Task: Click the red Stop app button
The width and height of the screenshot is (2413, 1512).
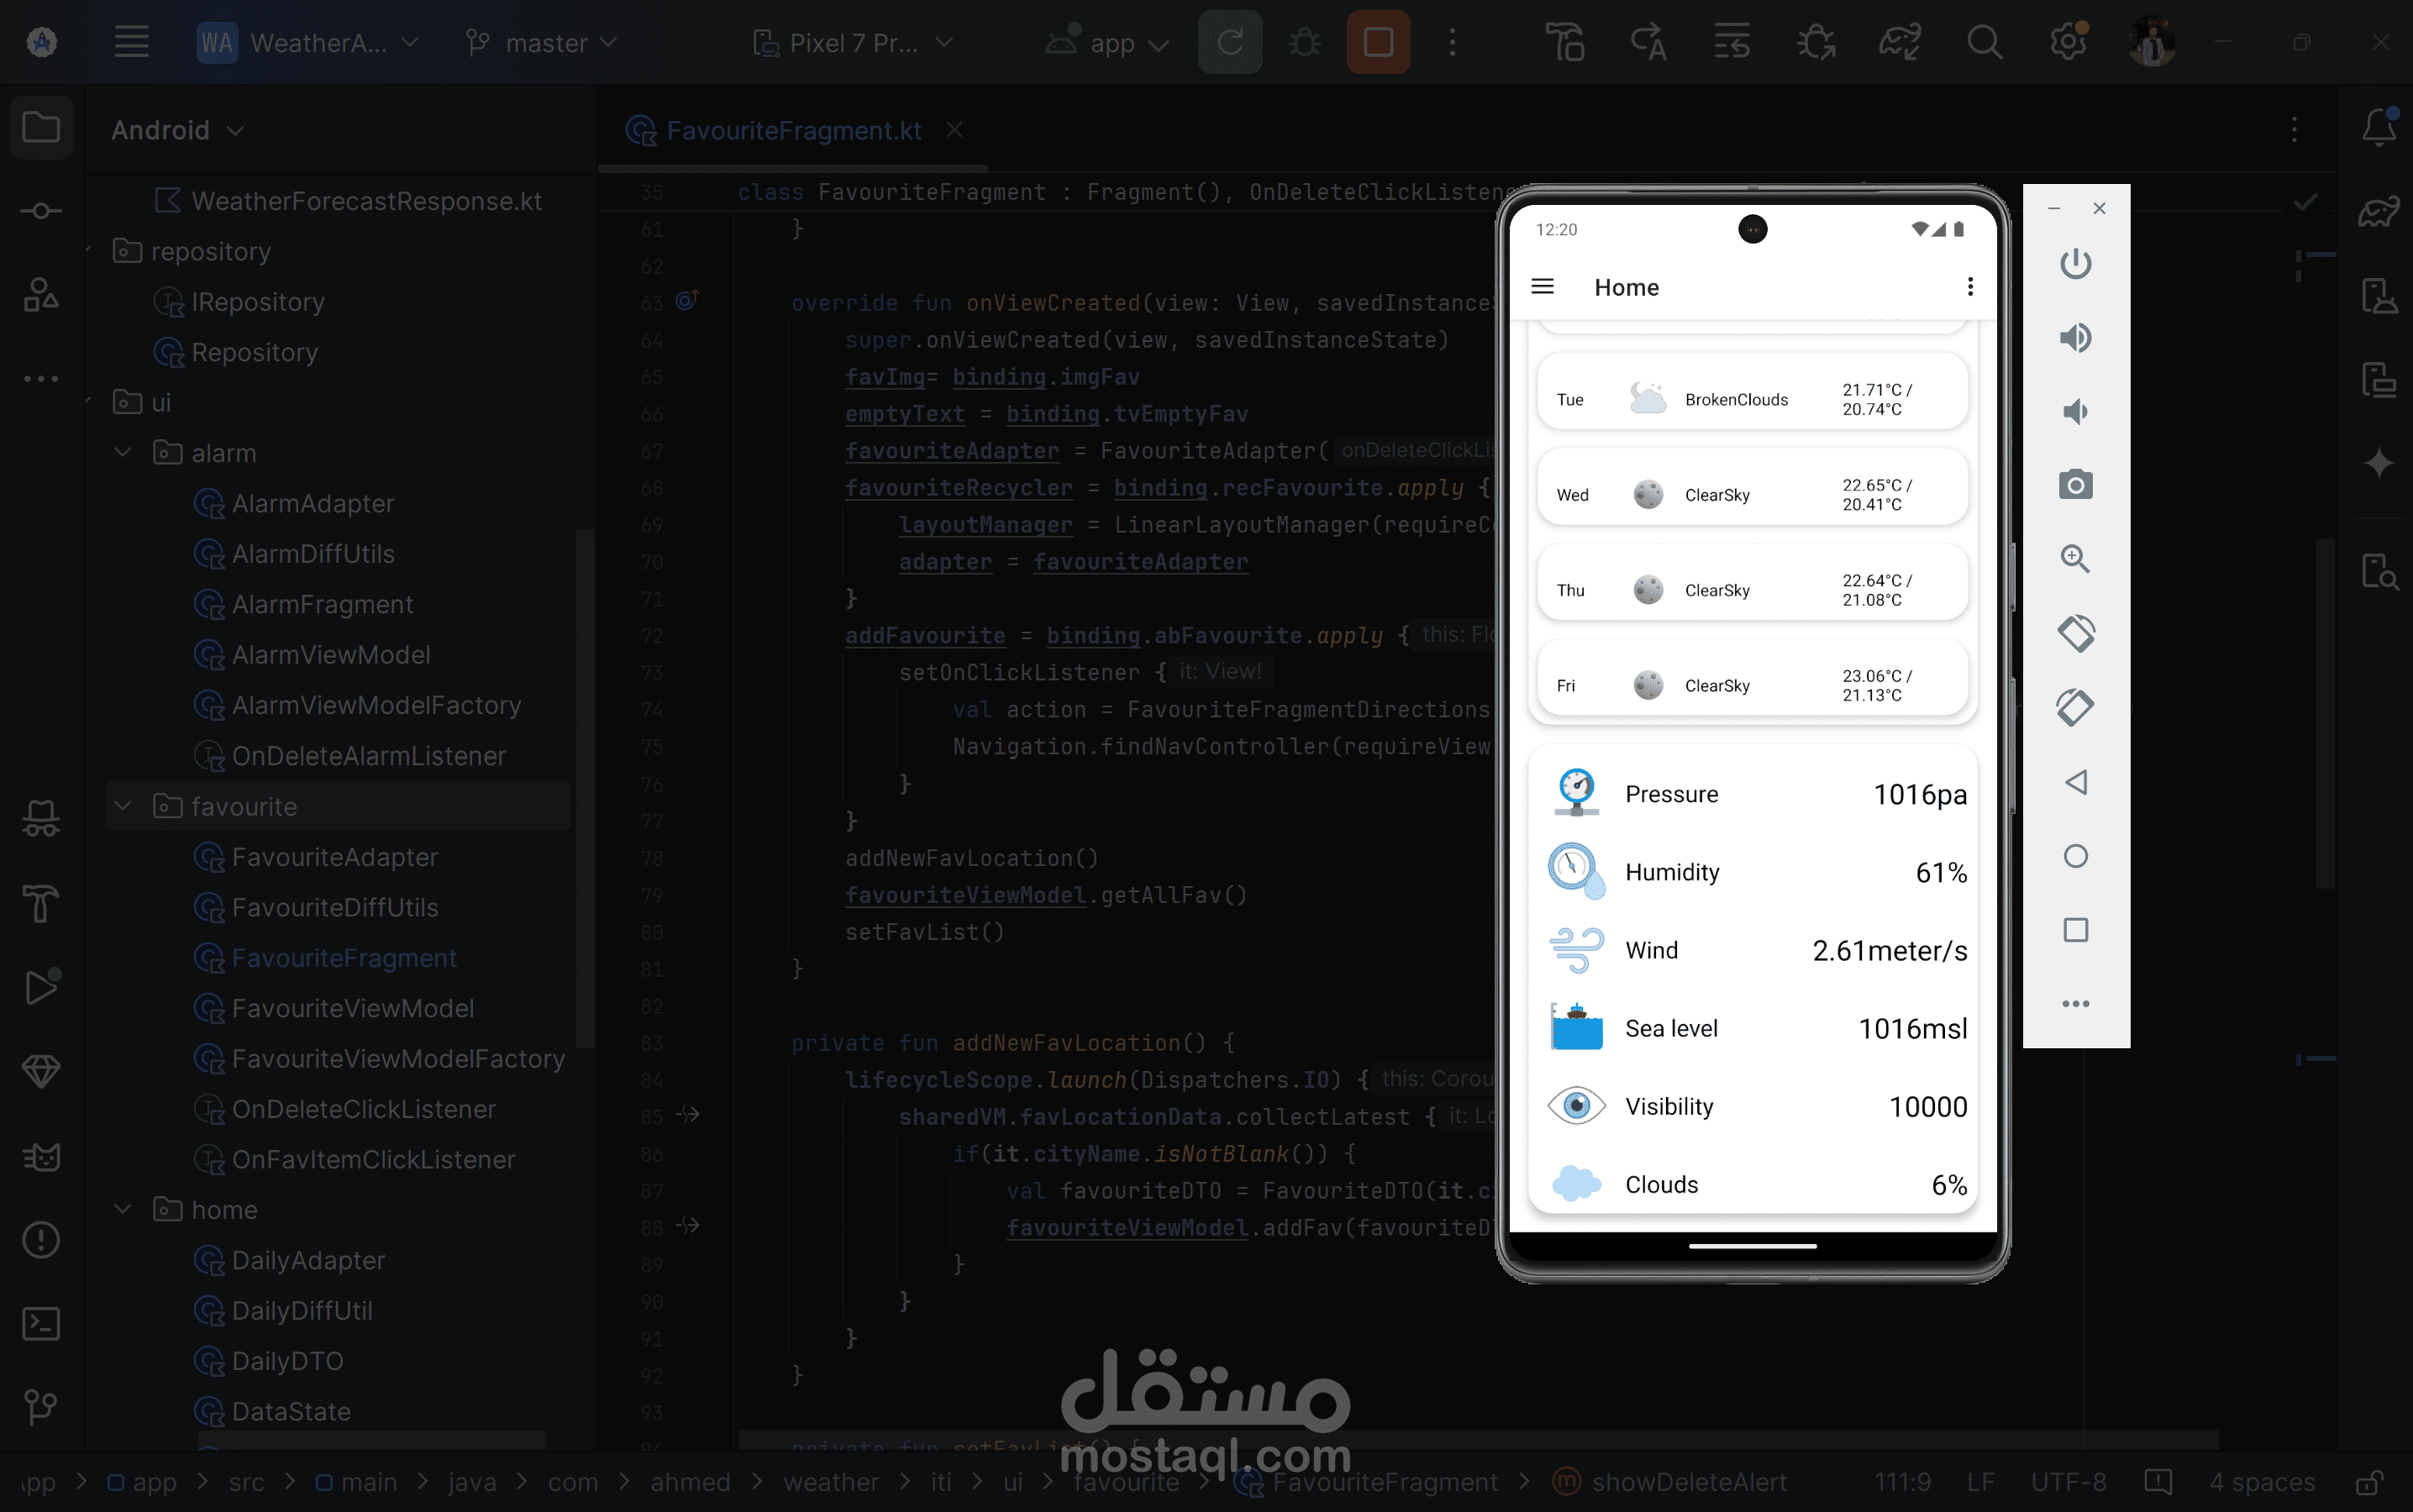Action: point(1378,43)
